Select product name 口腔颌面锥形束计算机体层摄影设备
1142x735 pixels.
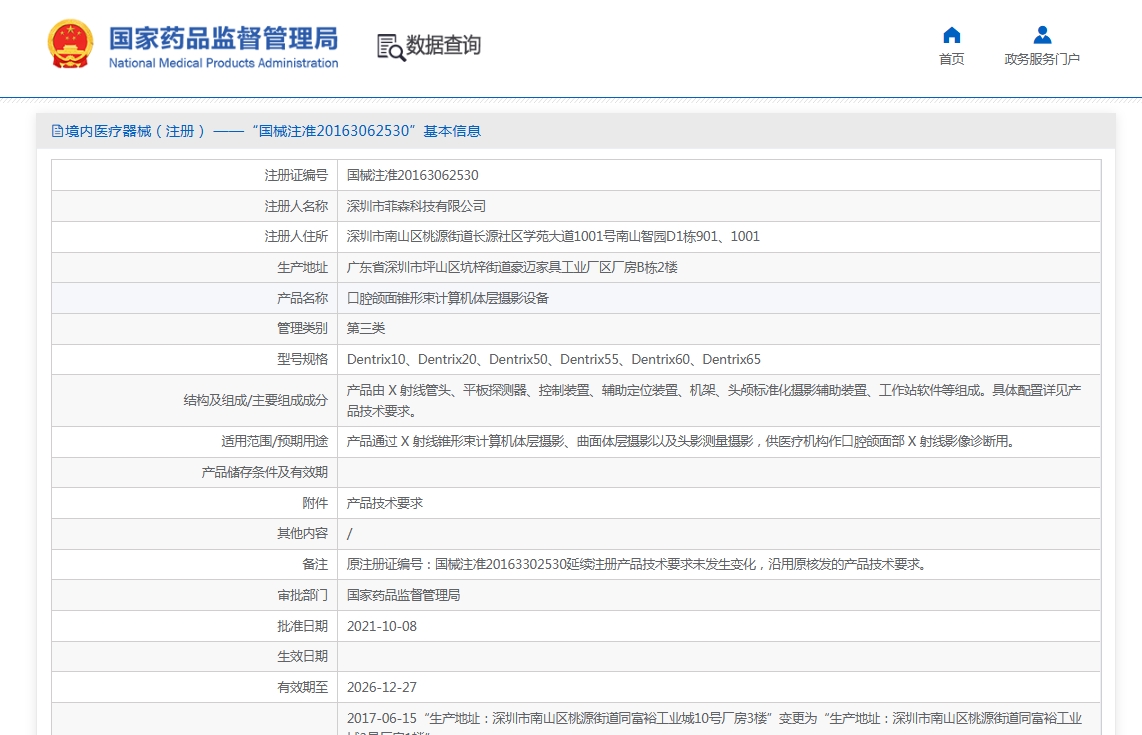[447, 298]
